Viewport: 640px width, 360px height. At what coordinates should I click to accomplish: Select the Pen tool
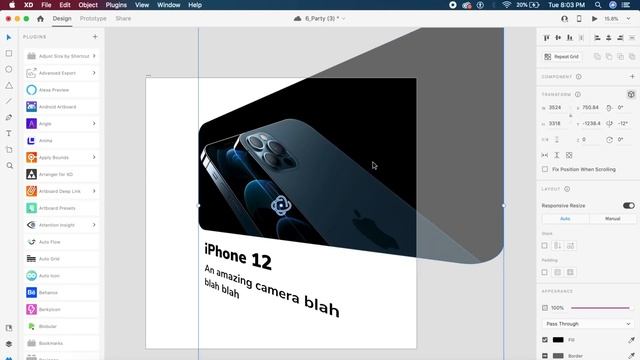coord(9,118)
